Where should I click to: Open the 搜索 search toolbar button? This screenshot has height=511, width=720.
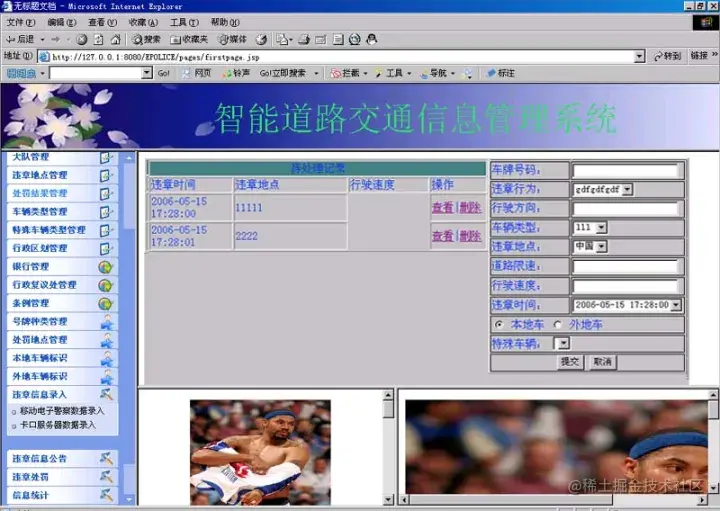pyautogui.click(x=146, y=39)
